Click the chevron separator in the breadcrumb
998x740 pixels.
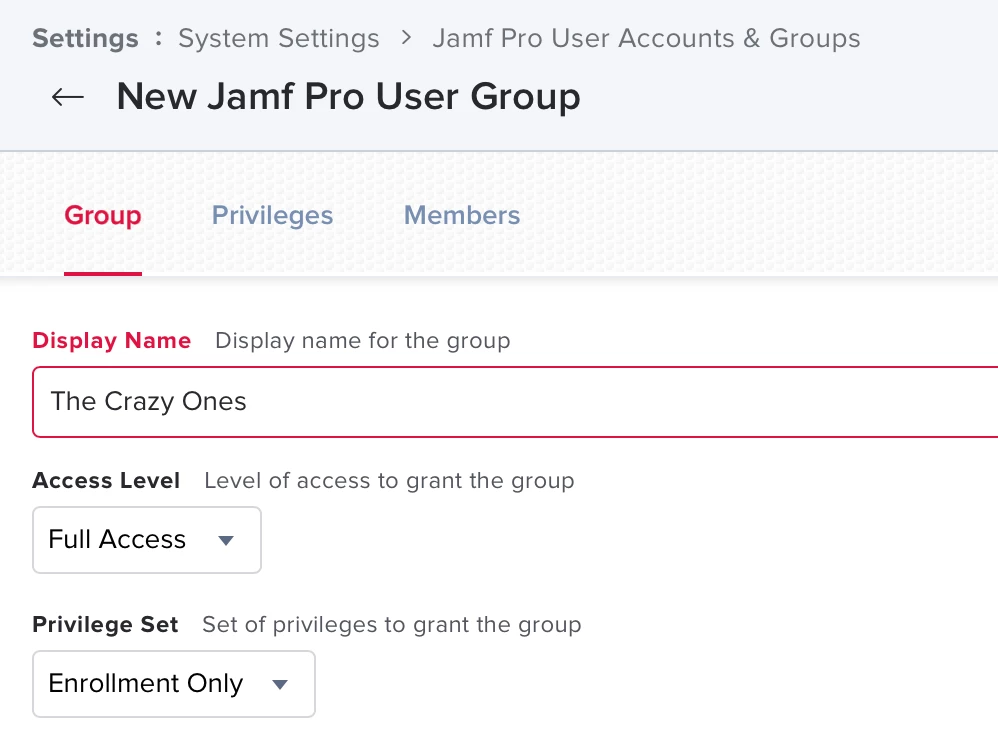[x=406, y=39]
